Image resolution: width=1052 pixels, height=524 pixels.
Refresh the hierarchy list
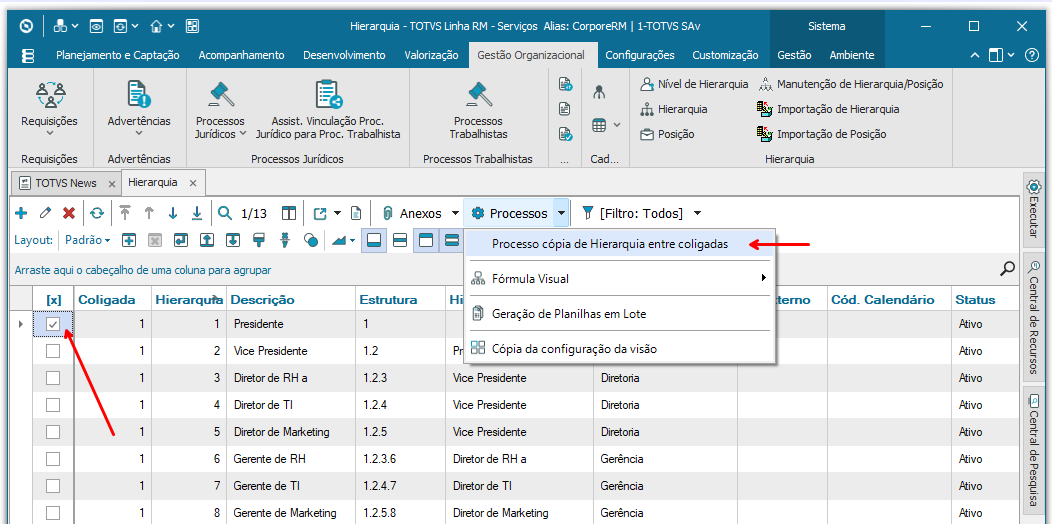tap(97, 213)
